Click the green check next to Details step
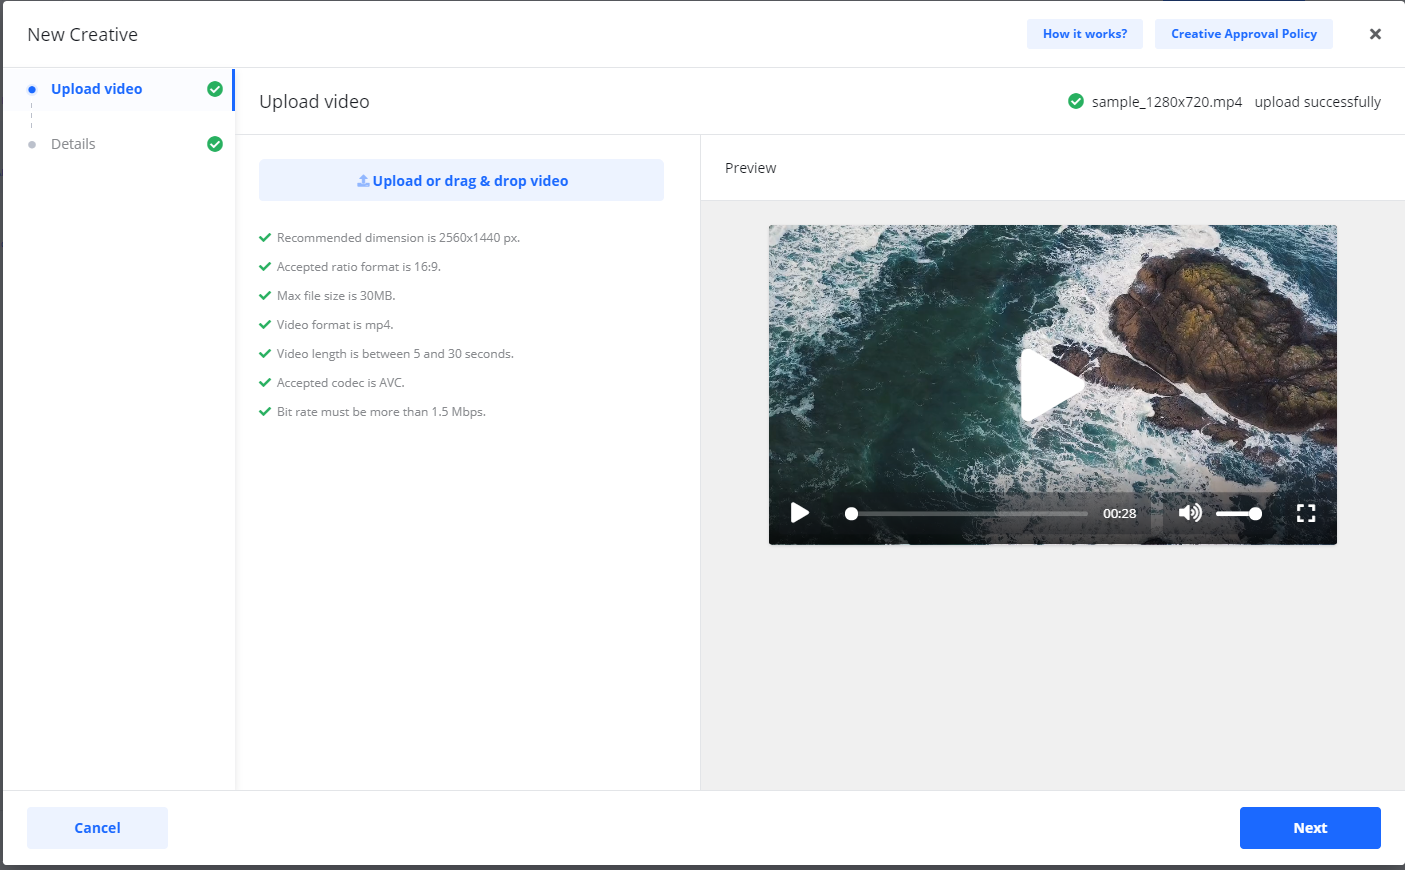This screenshot has width=1405, height=870. tap(214, 144)
